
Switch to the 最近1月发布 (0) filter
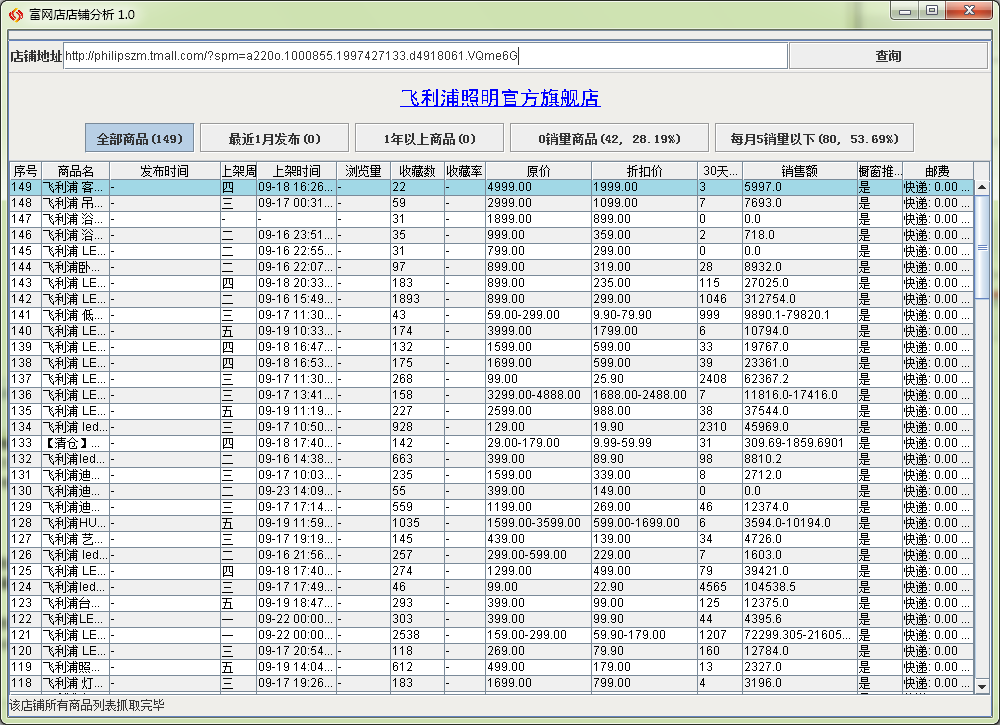point(274,138)
